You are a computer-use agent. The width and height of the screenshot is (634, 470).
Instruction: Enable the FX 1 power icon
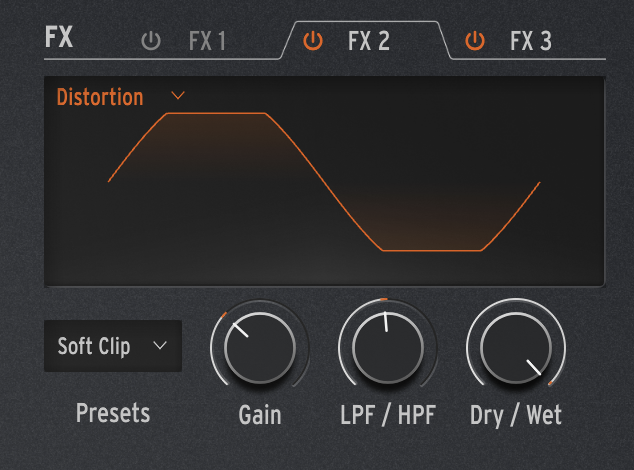coord(151,41)
